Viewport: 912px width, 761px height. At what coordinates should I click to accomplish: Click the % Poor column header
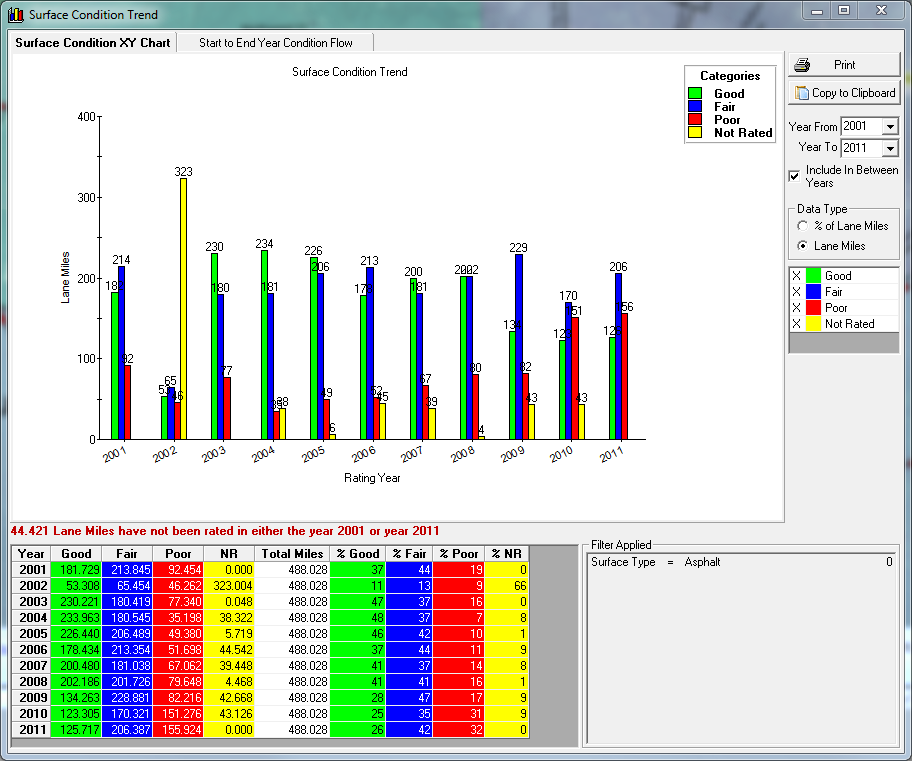pyautogui.click(x=459, y=554)
